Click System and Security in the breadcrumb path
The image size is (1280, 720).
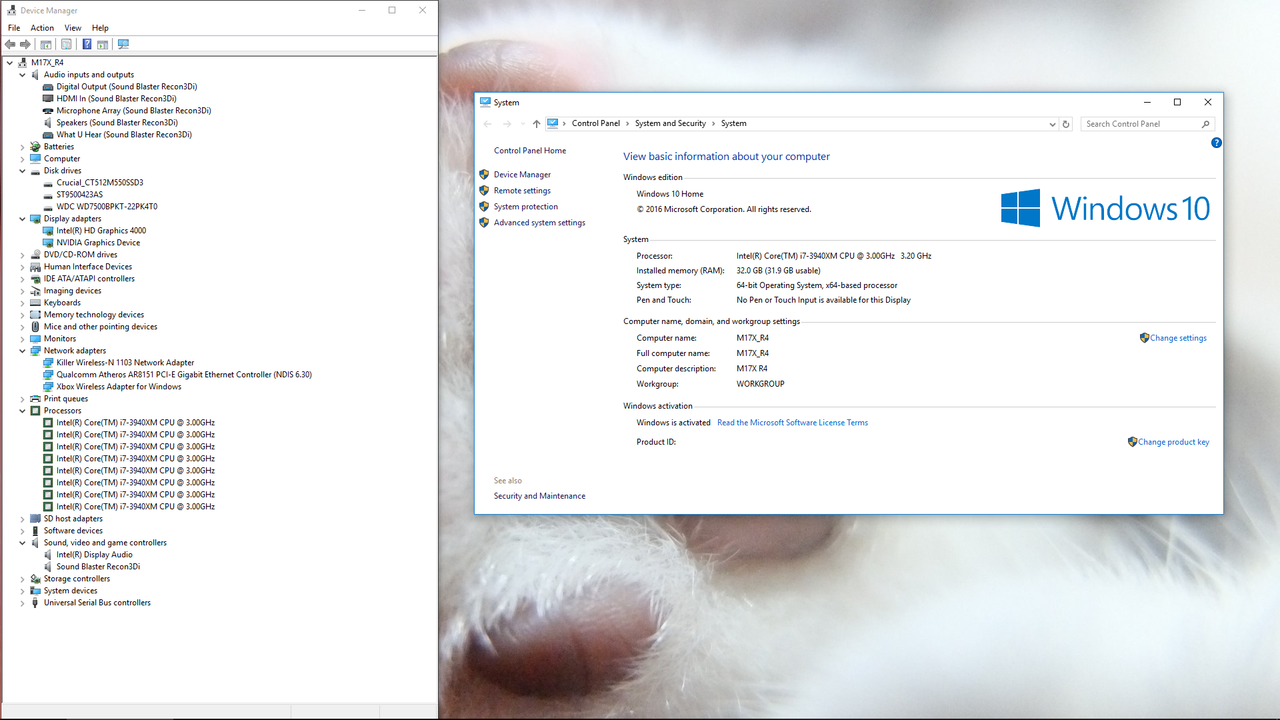pos(670,124)
